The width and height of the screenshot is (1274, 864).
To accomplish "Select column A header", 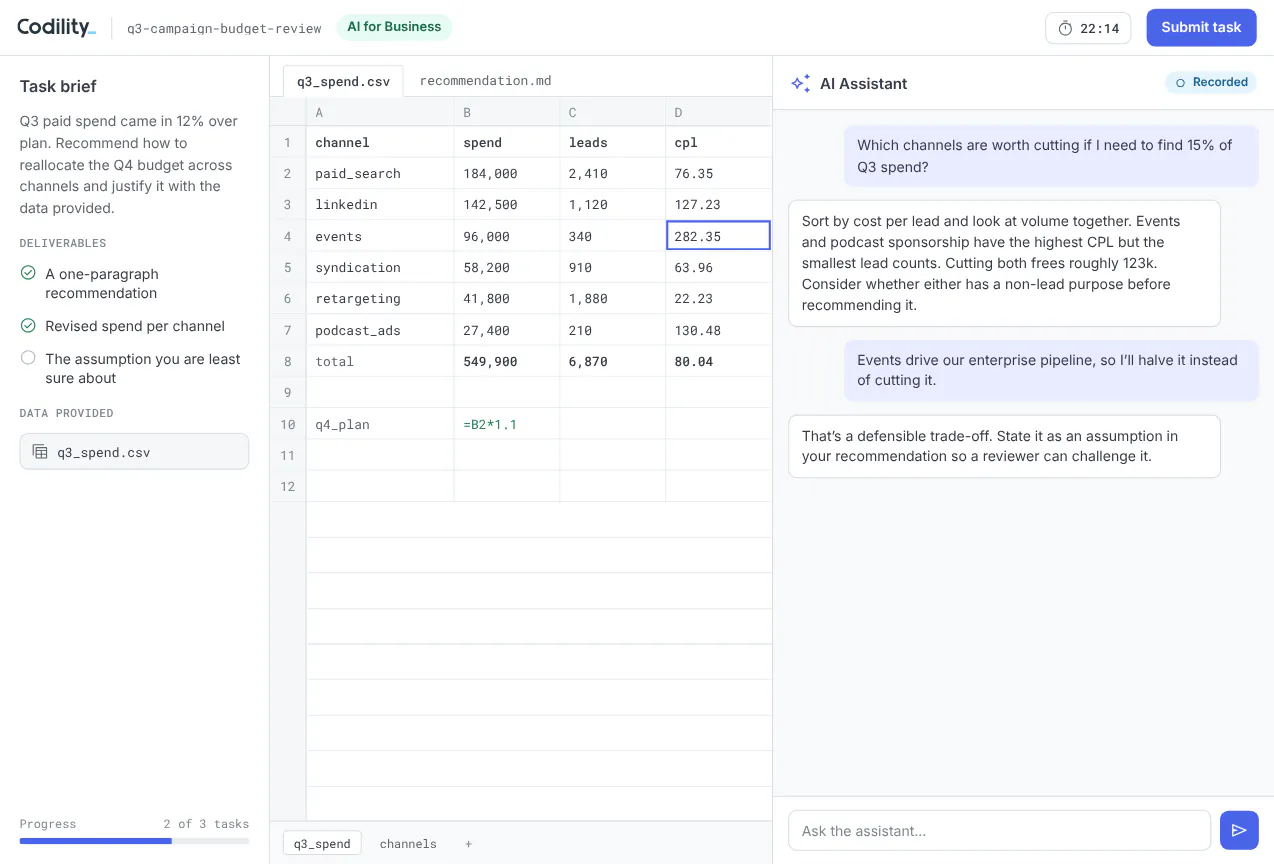I will [380, 112].
